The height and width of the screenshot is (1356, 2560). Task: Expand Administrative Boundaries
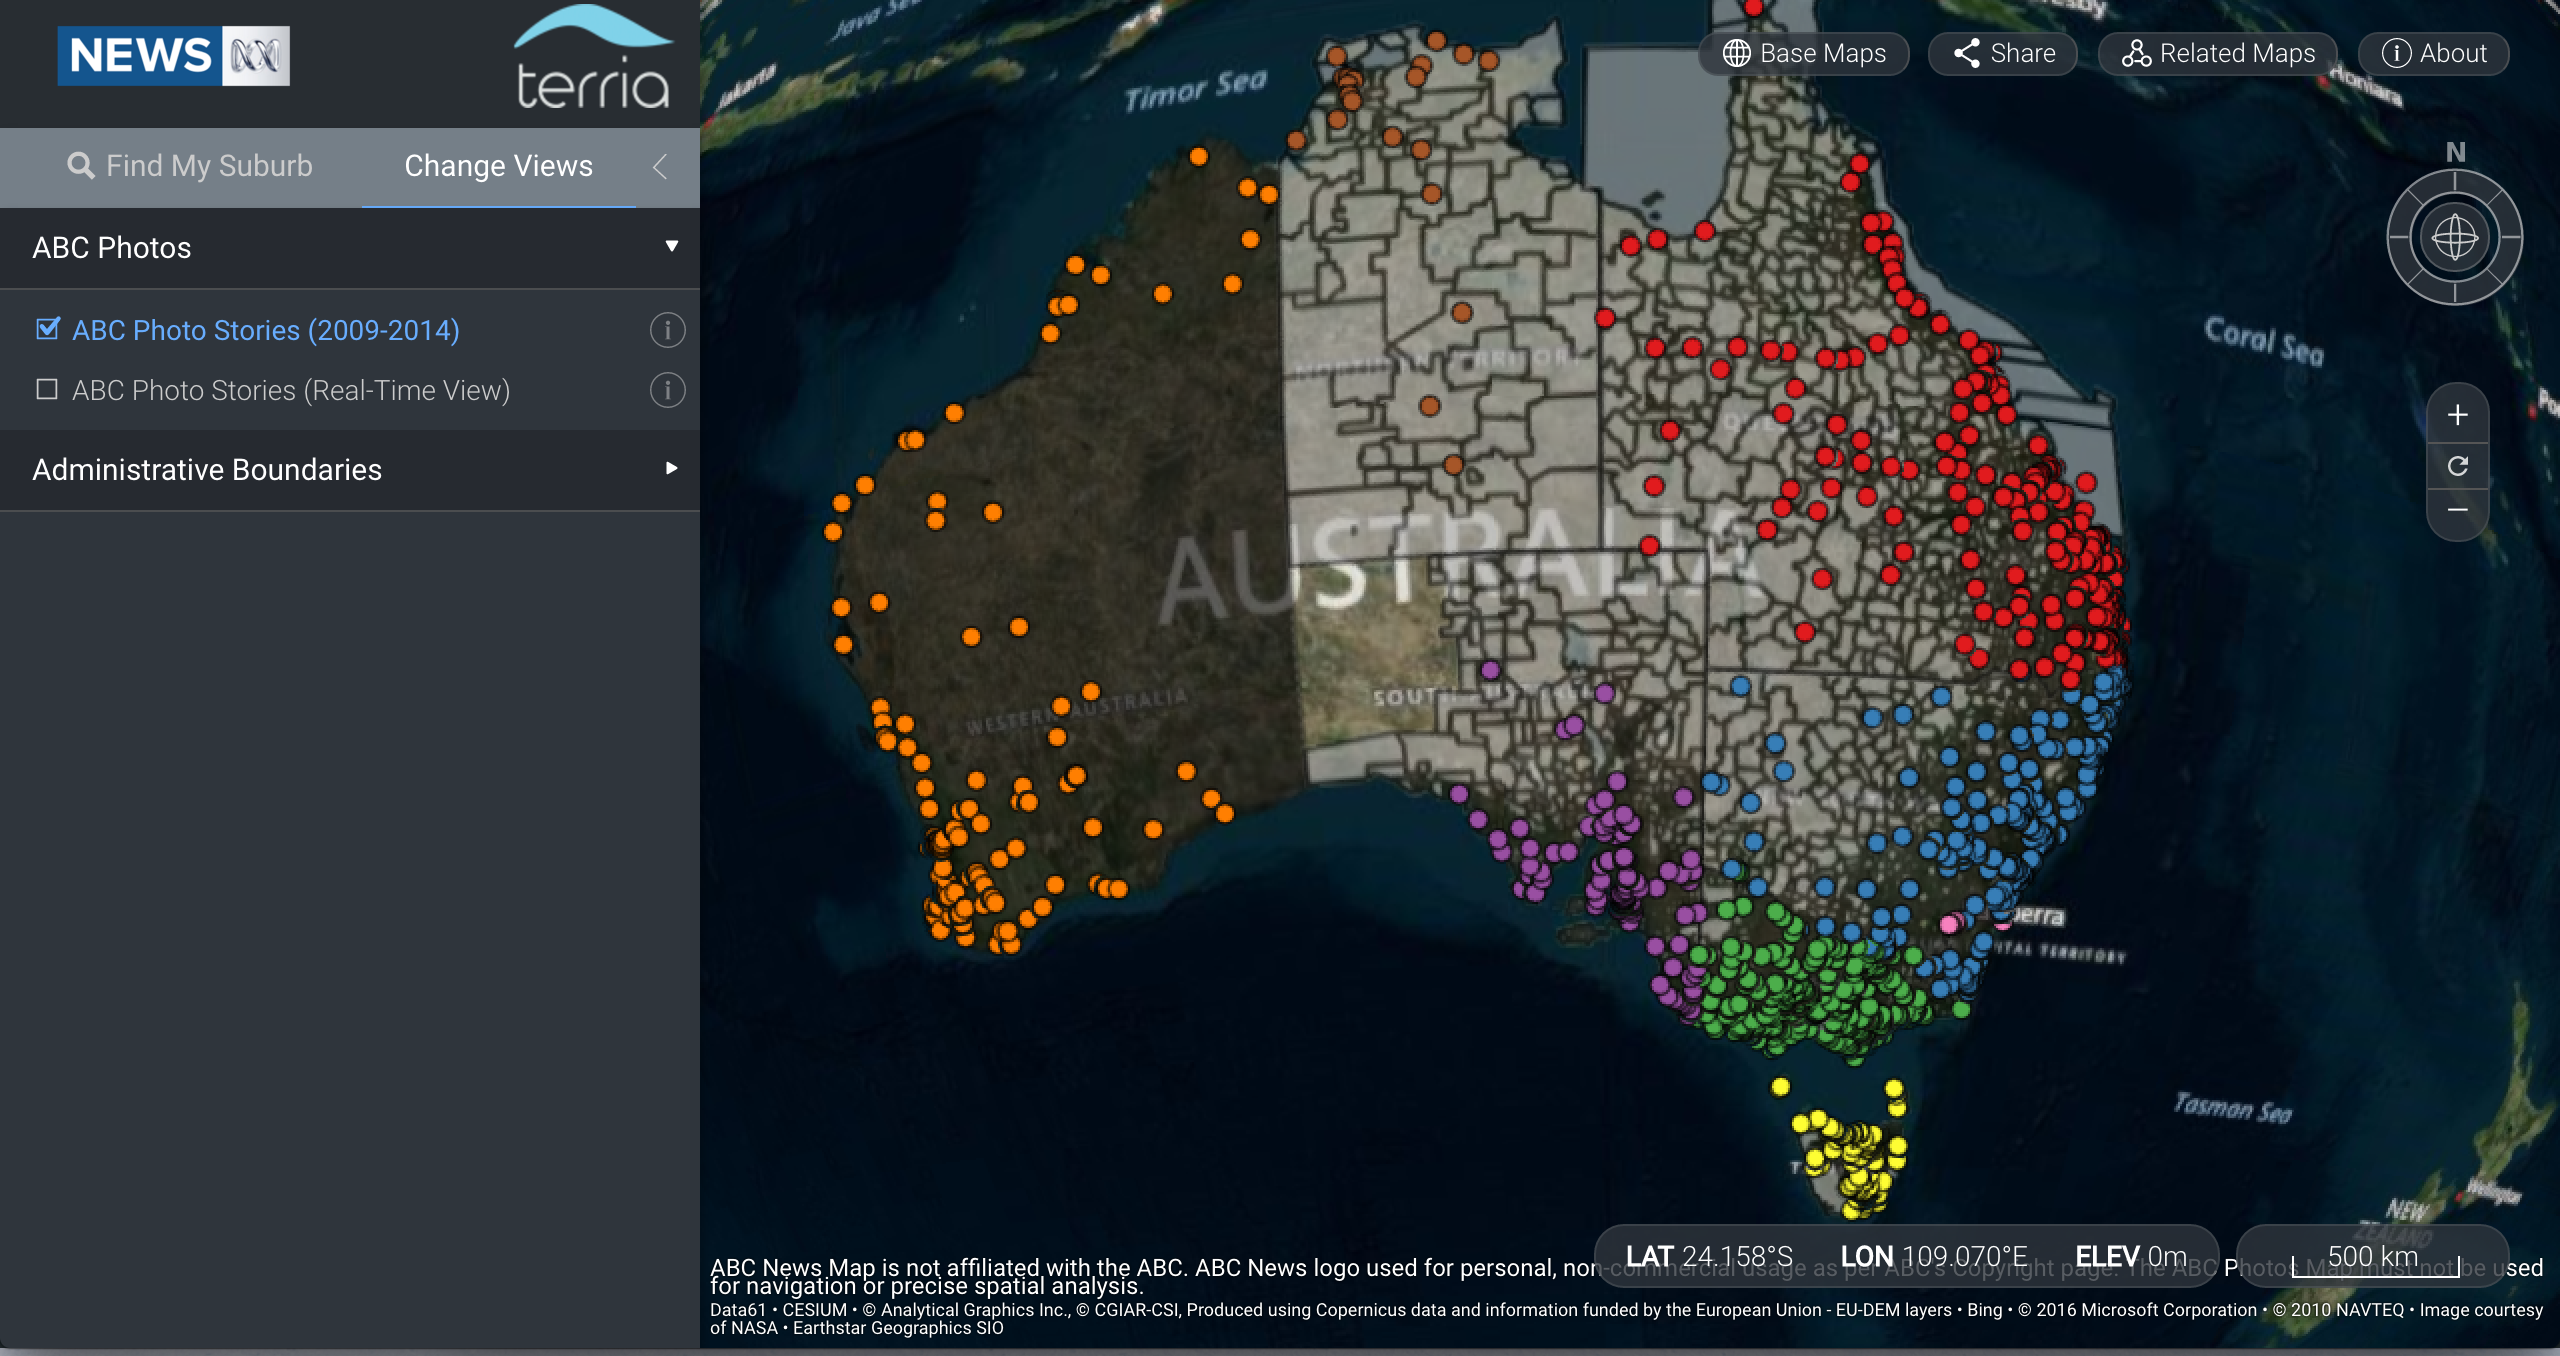click(670, 469)
